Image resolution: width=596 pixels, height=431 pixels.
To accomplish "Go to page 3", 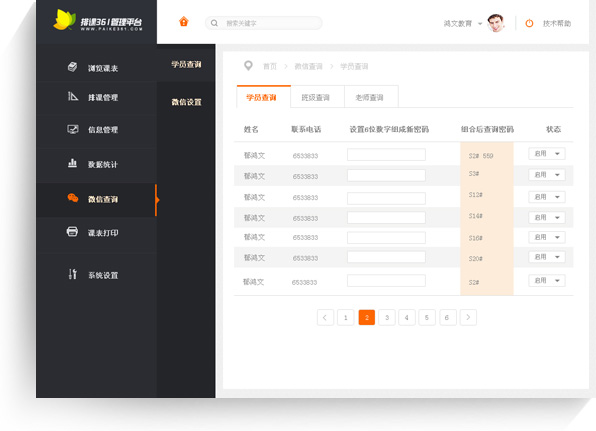I will 387,317.
